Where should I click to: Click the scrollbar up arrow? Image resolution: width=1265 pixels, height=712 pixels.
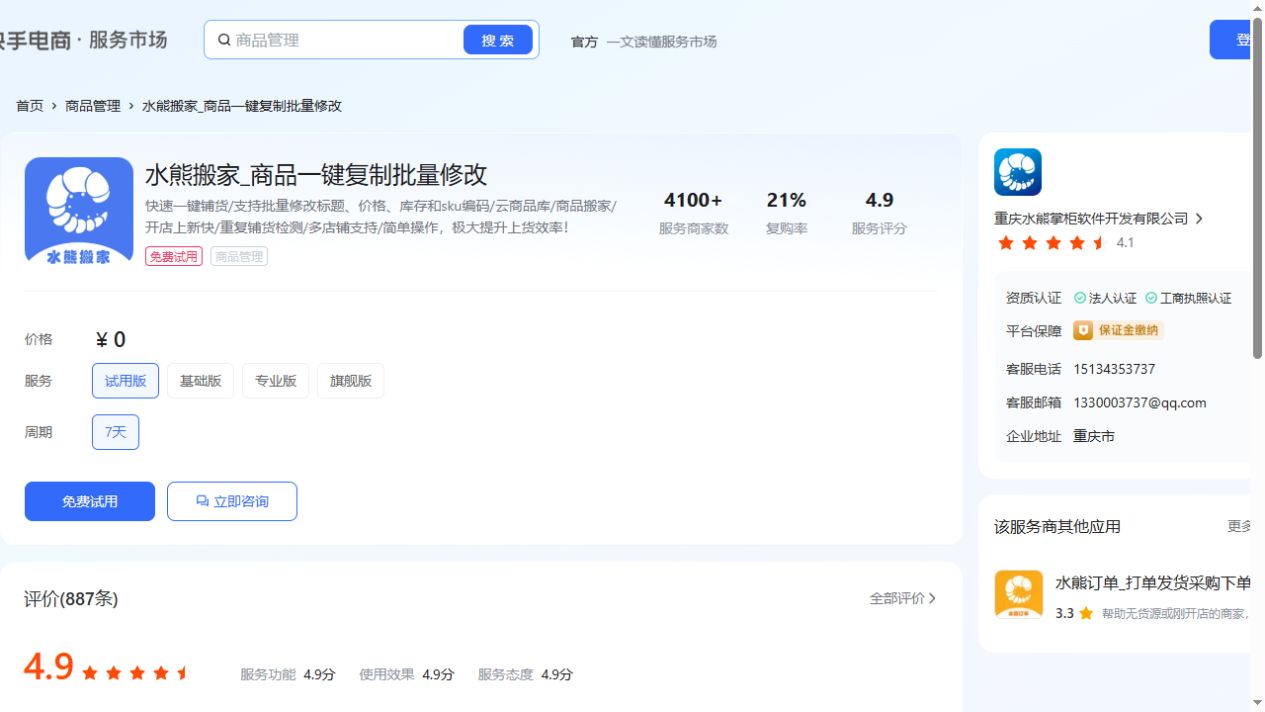click(x=1257, y=8)
